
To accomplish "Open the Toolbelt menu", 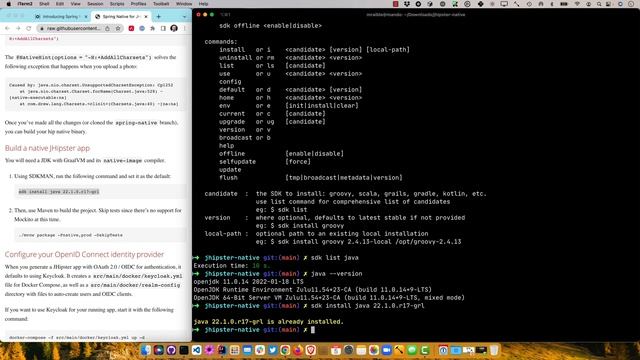I will (161, 4).
